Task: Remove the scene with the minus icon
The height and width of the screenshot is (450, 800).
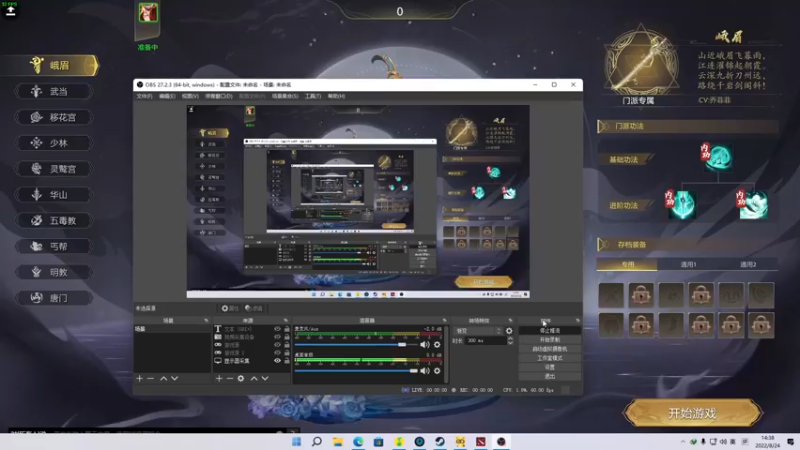Action: click(x=151, y=379)
